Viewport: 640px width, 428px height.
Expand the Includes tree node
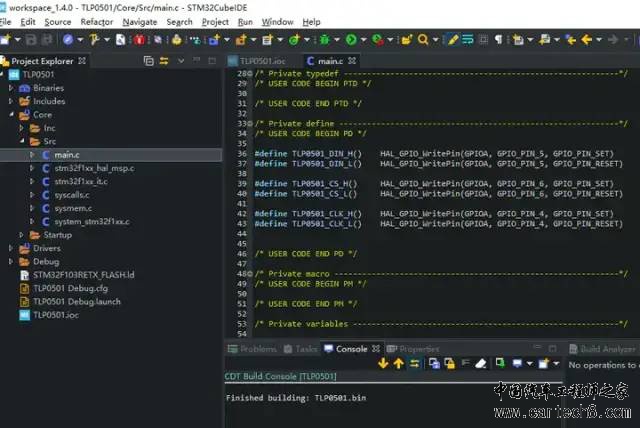point(11,101)
